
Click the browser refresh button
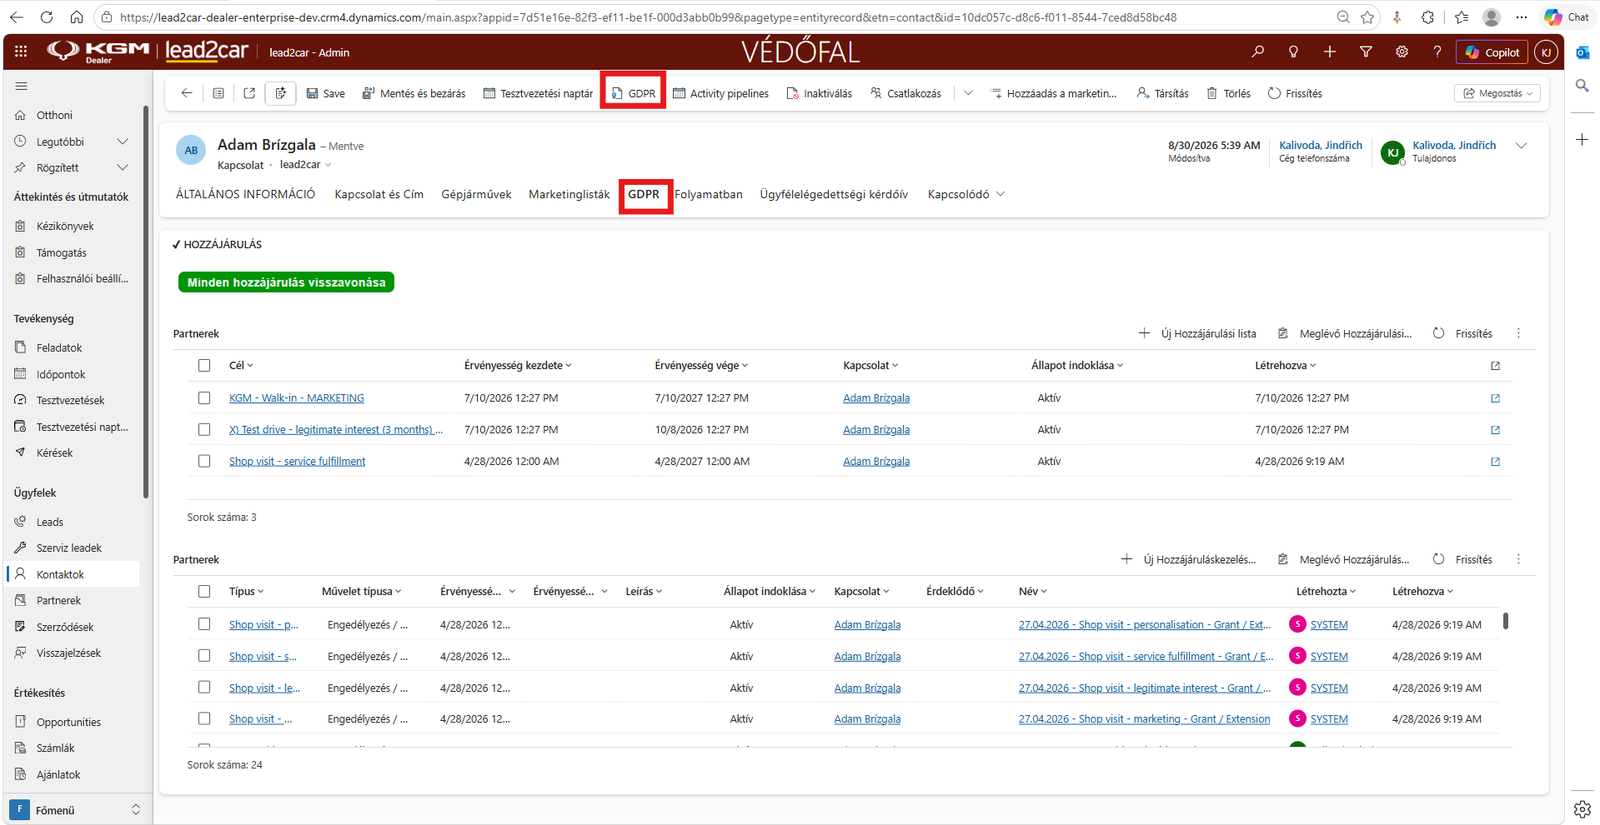click(46, 17)
